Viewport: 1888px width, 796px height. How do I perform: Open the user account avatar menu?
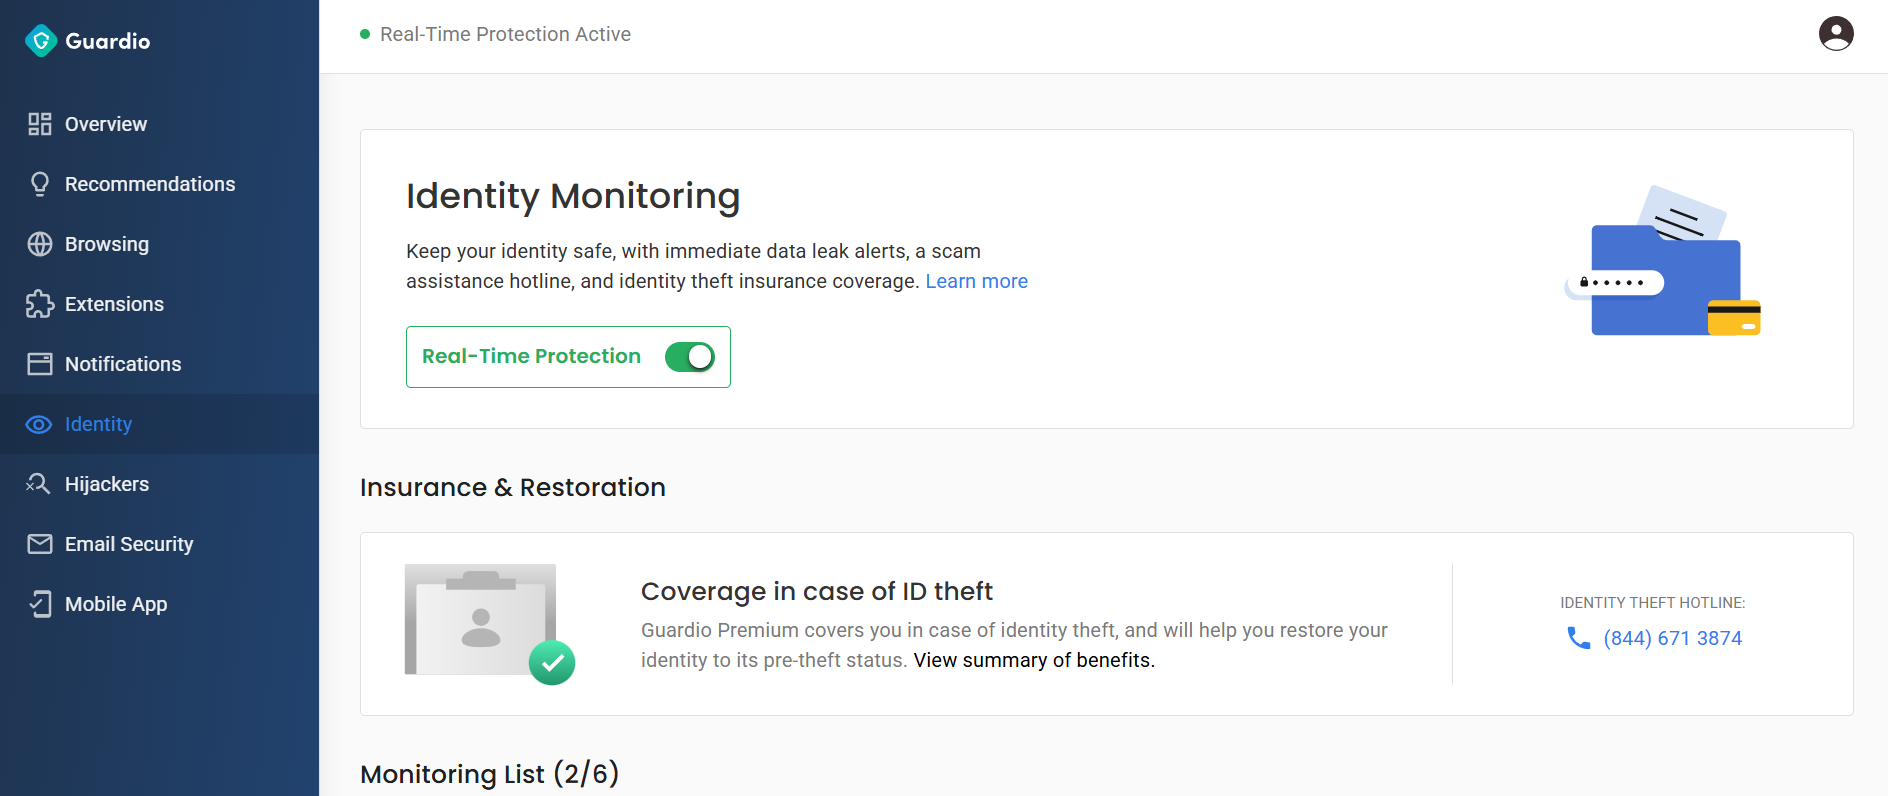pos(1836,34)
